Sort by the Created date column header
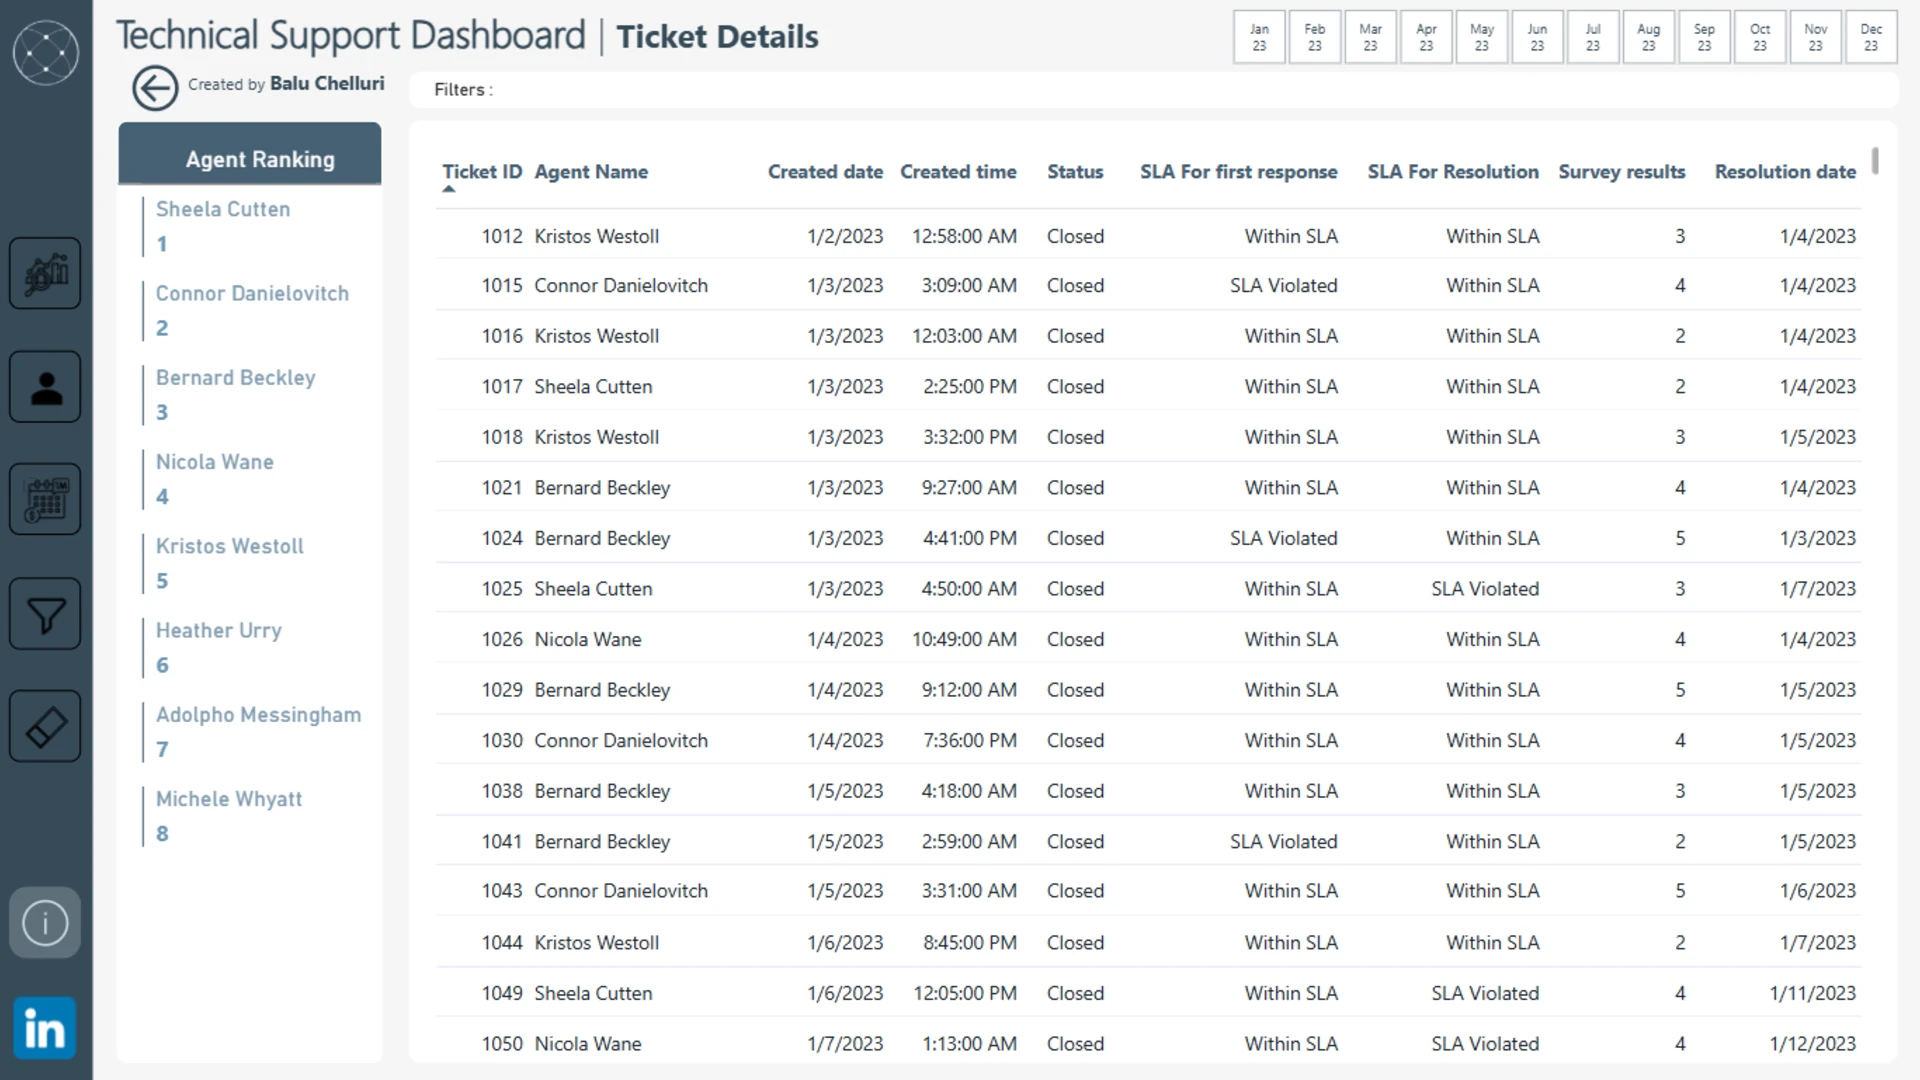The height and width of the screenshot is (1080, 1920). click(x=825, y=172)
